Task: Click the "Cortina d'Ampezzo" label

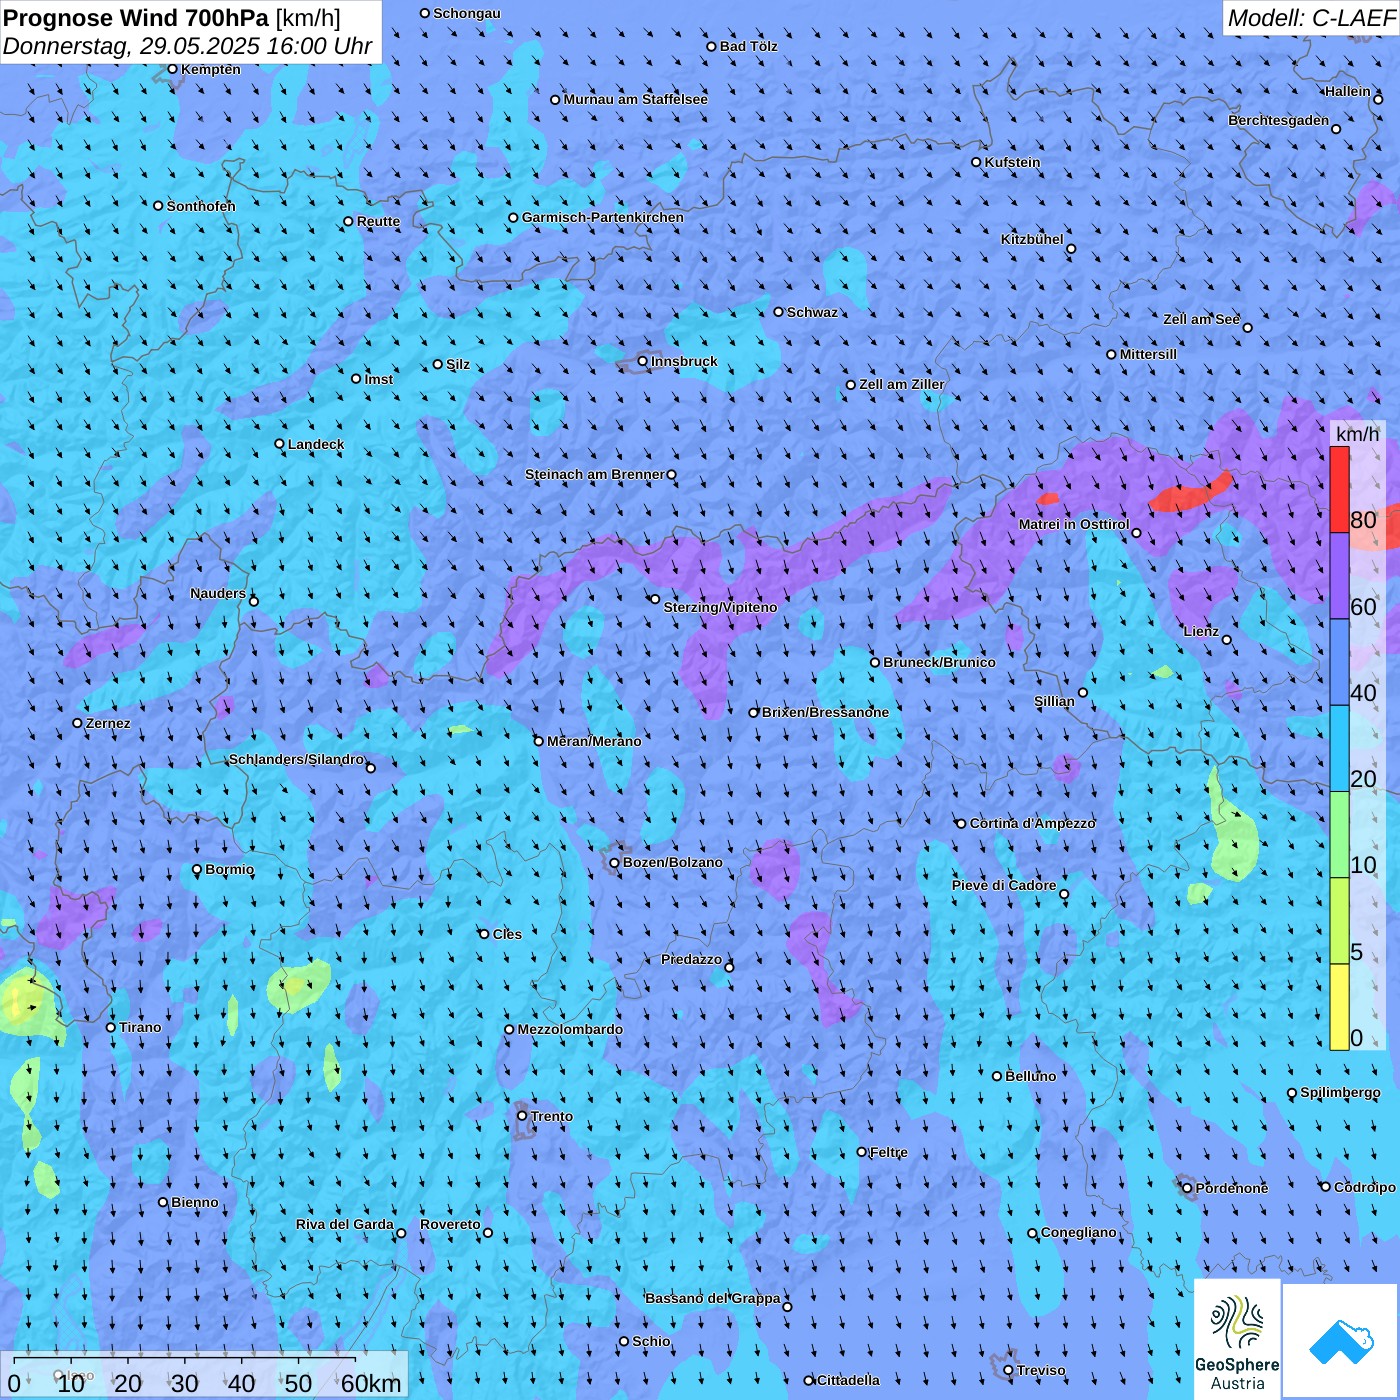Action: coord(1033,823)
